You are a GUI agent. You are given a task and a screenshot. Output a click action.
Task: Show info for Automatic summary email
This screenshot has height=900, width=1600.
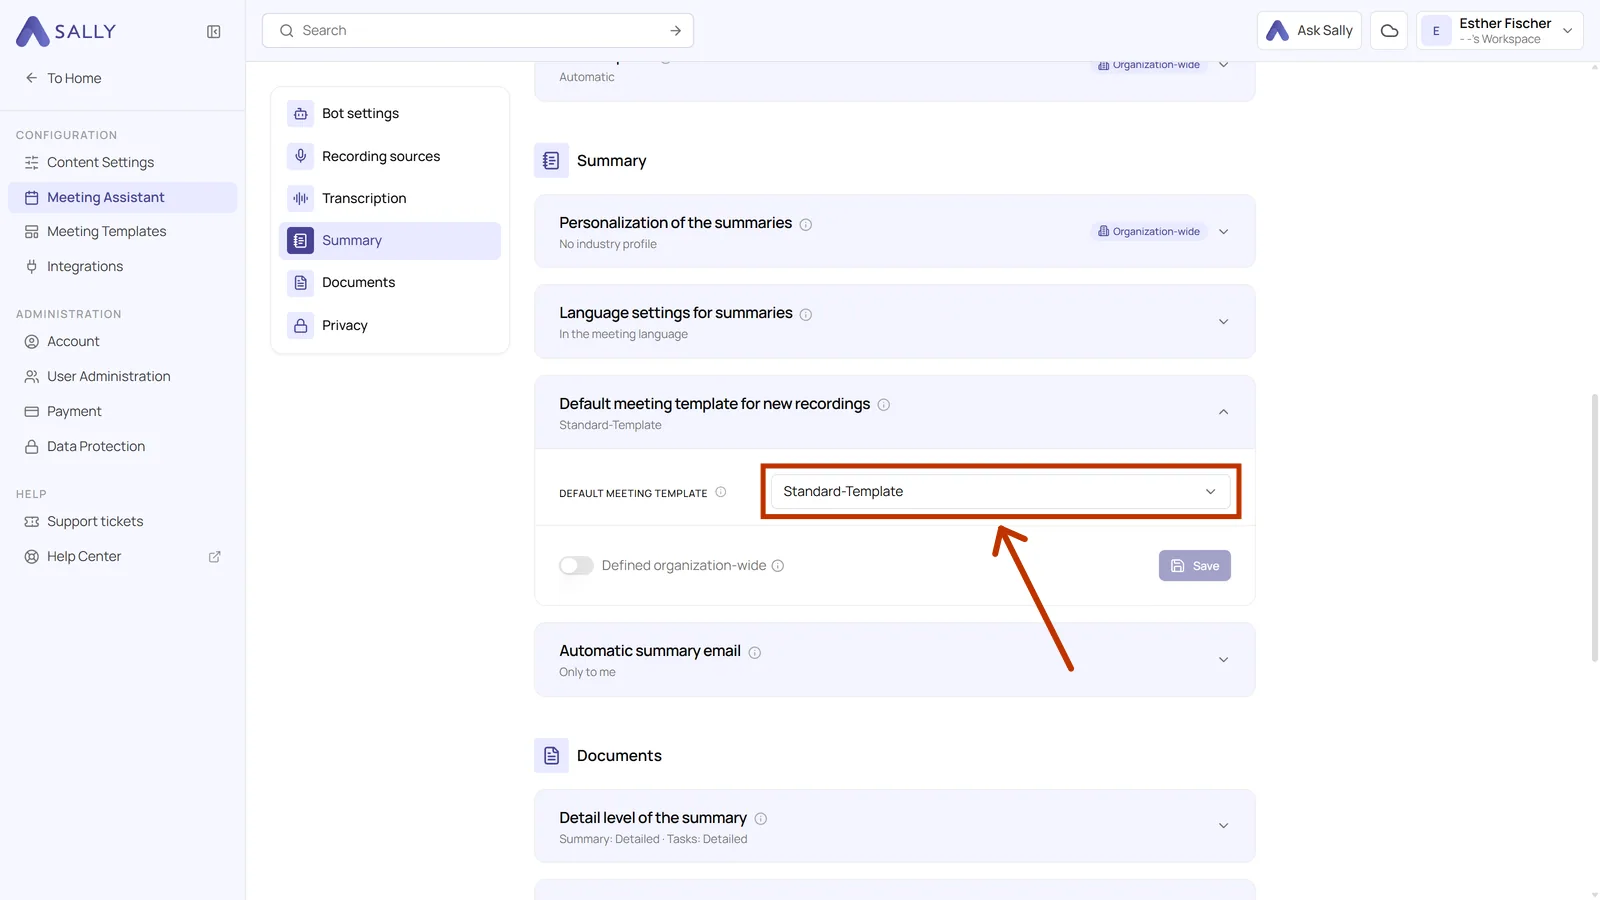755,653
